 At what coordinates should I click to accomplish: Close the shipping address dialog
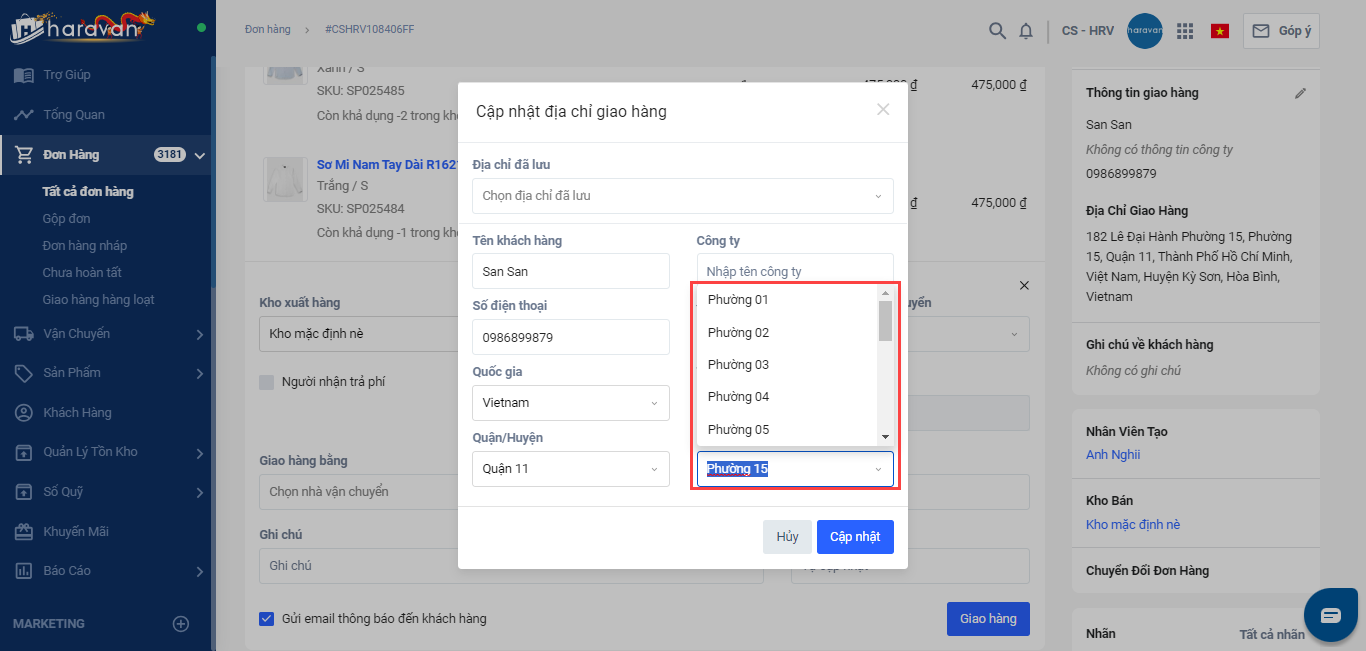pos(883,110)
